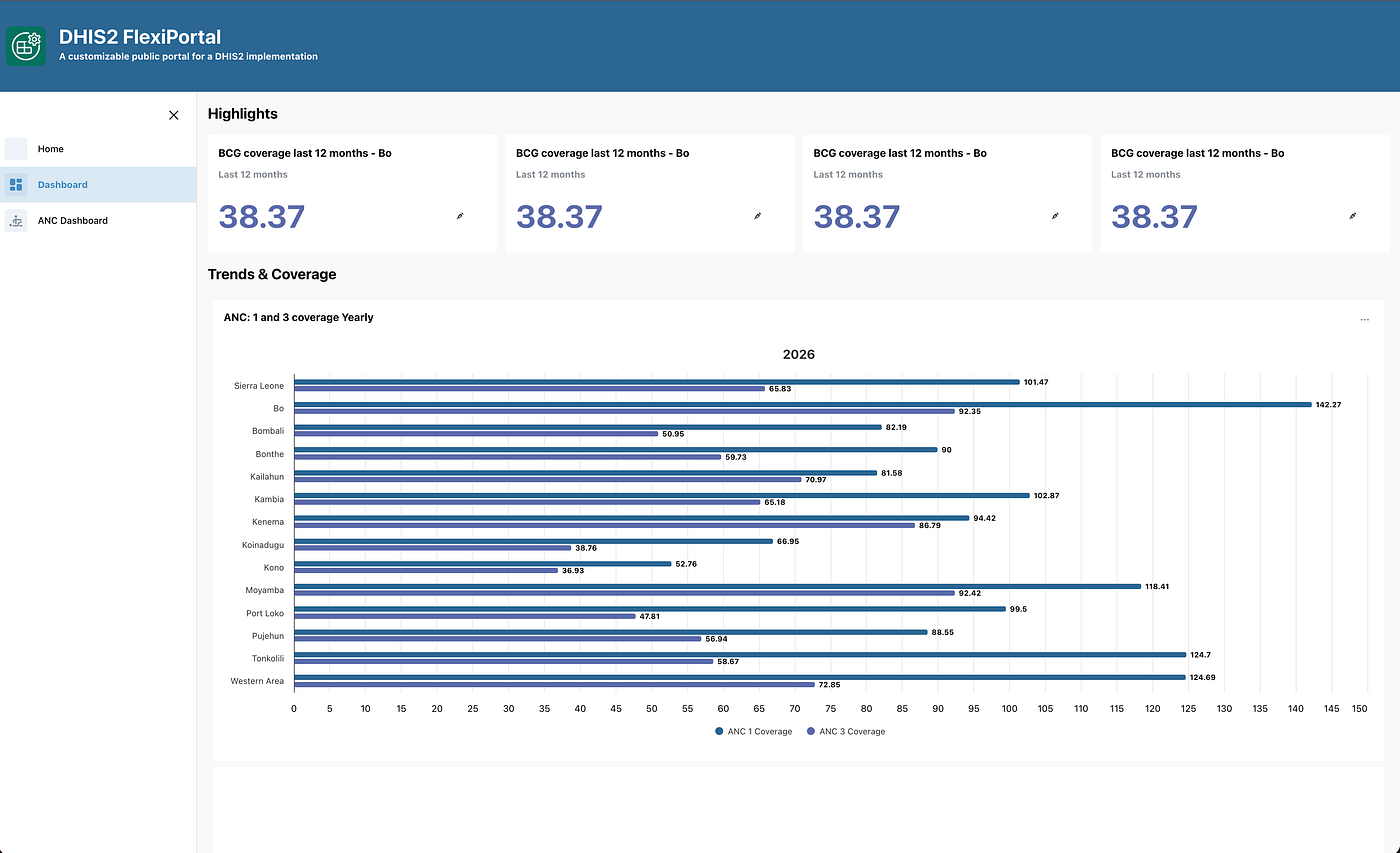Click the Dashboard grid icon in the sidebar
The height and width of the screenshot is (853, 1400).
16,185
